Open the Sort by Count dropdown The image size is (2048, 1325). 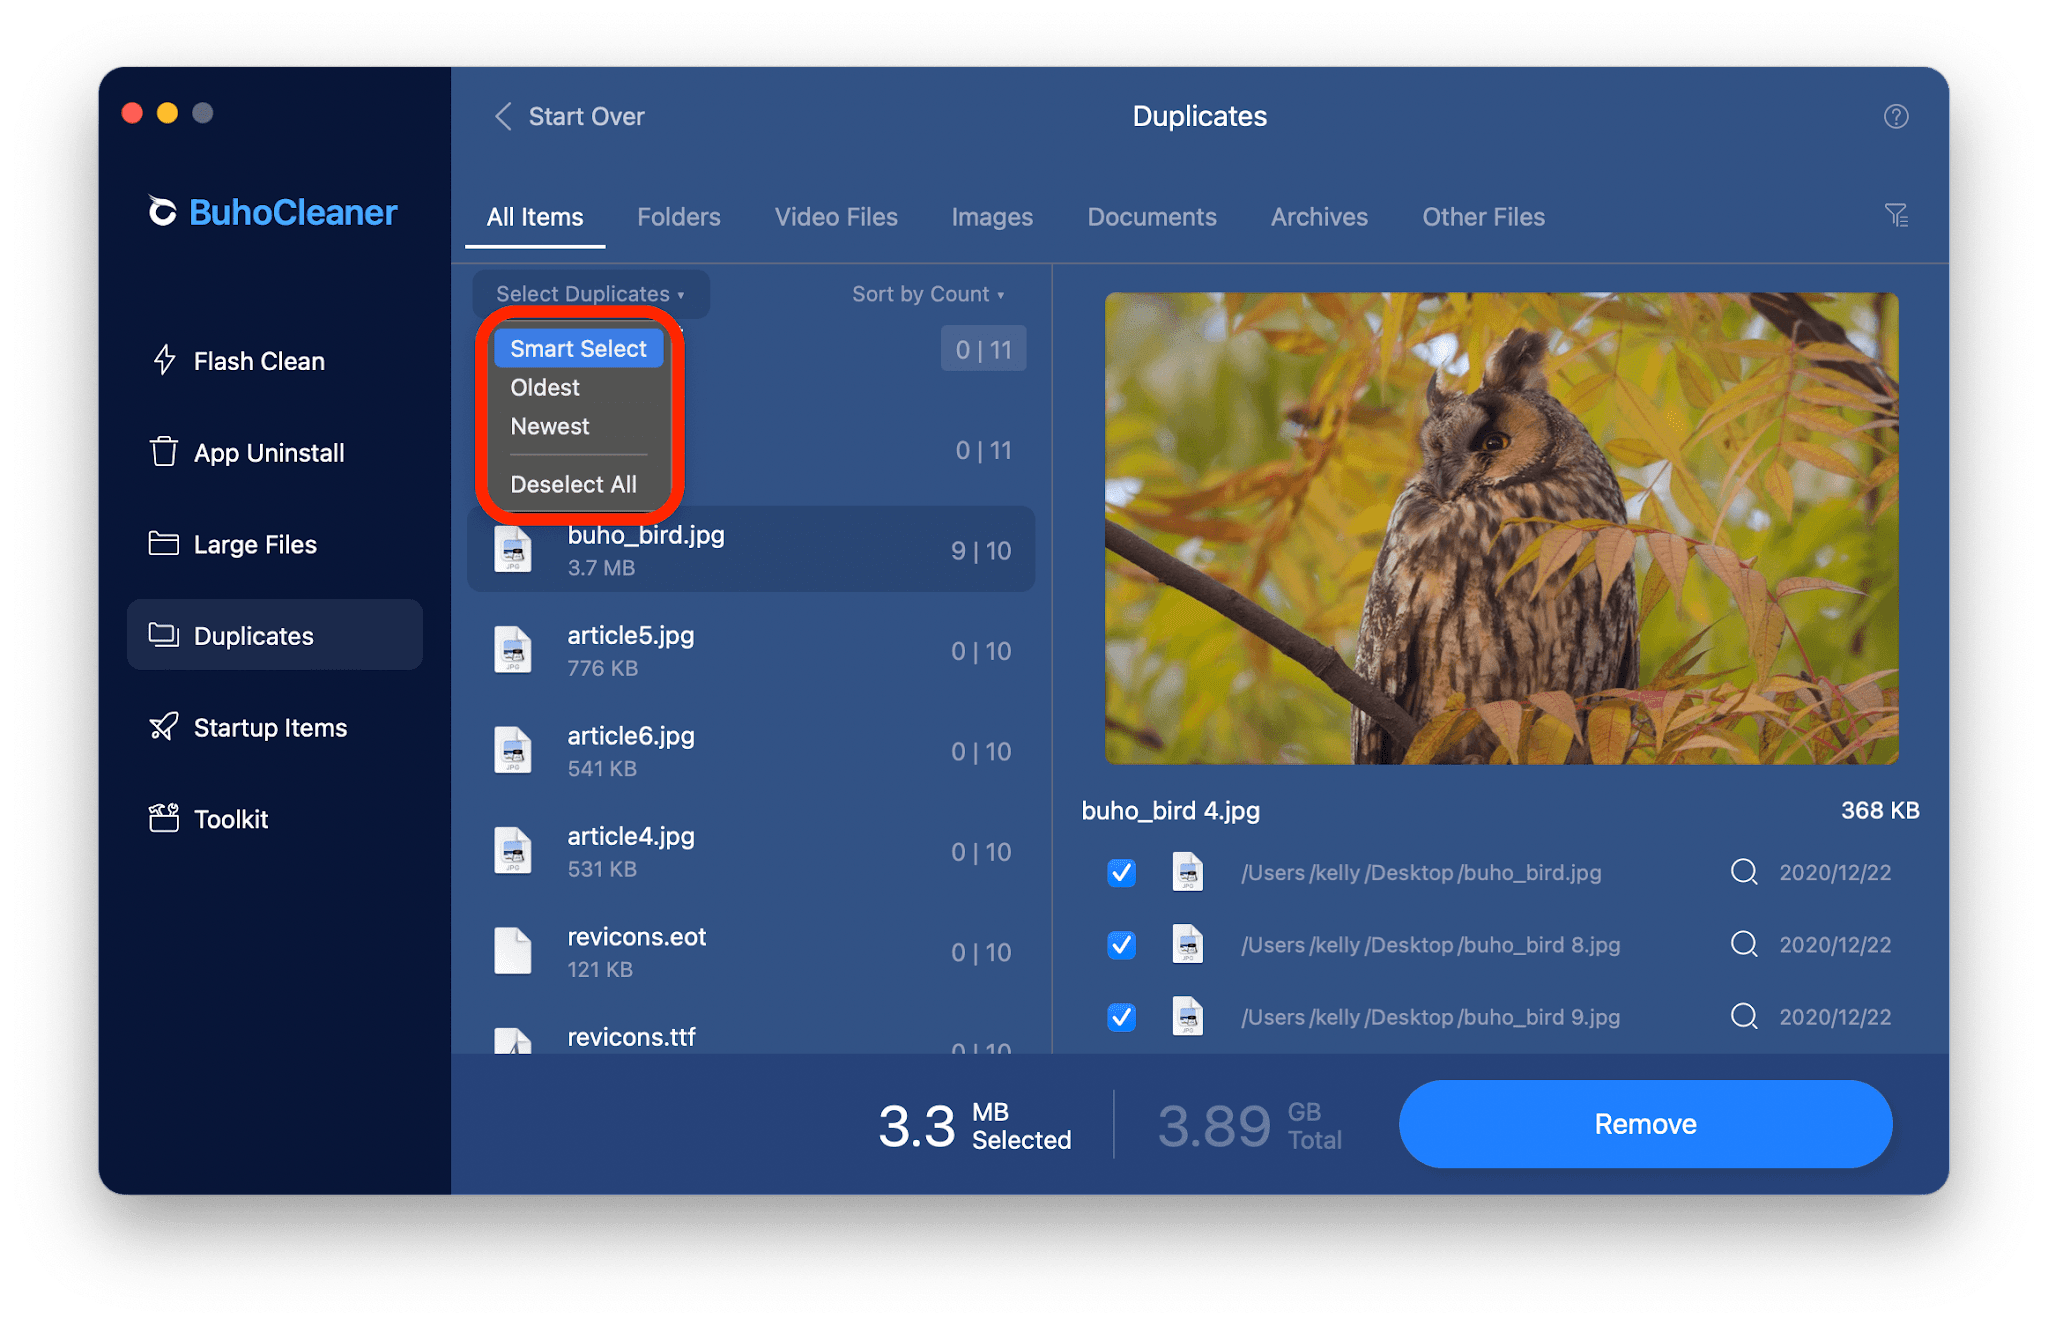click(927, 294)
